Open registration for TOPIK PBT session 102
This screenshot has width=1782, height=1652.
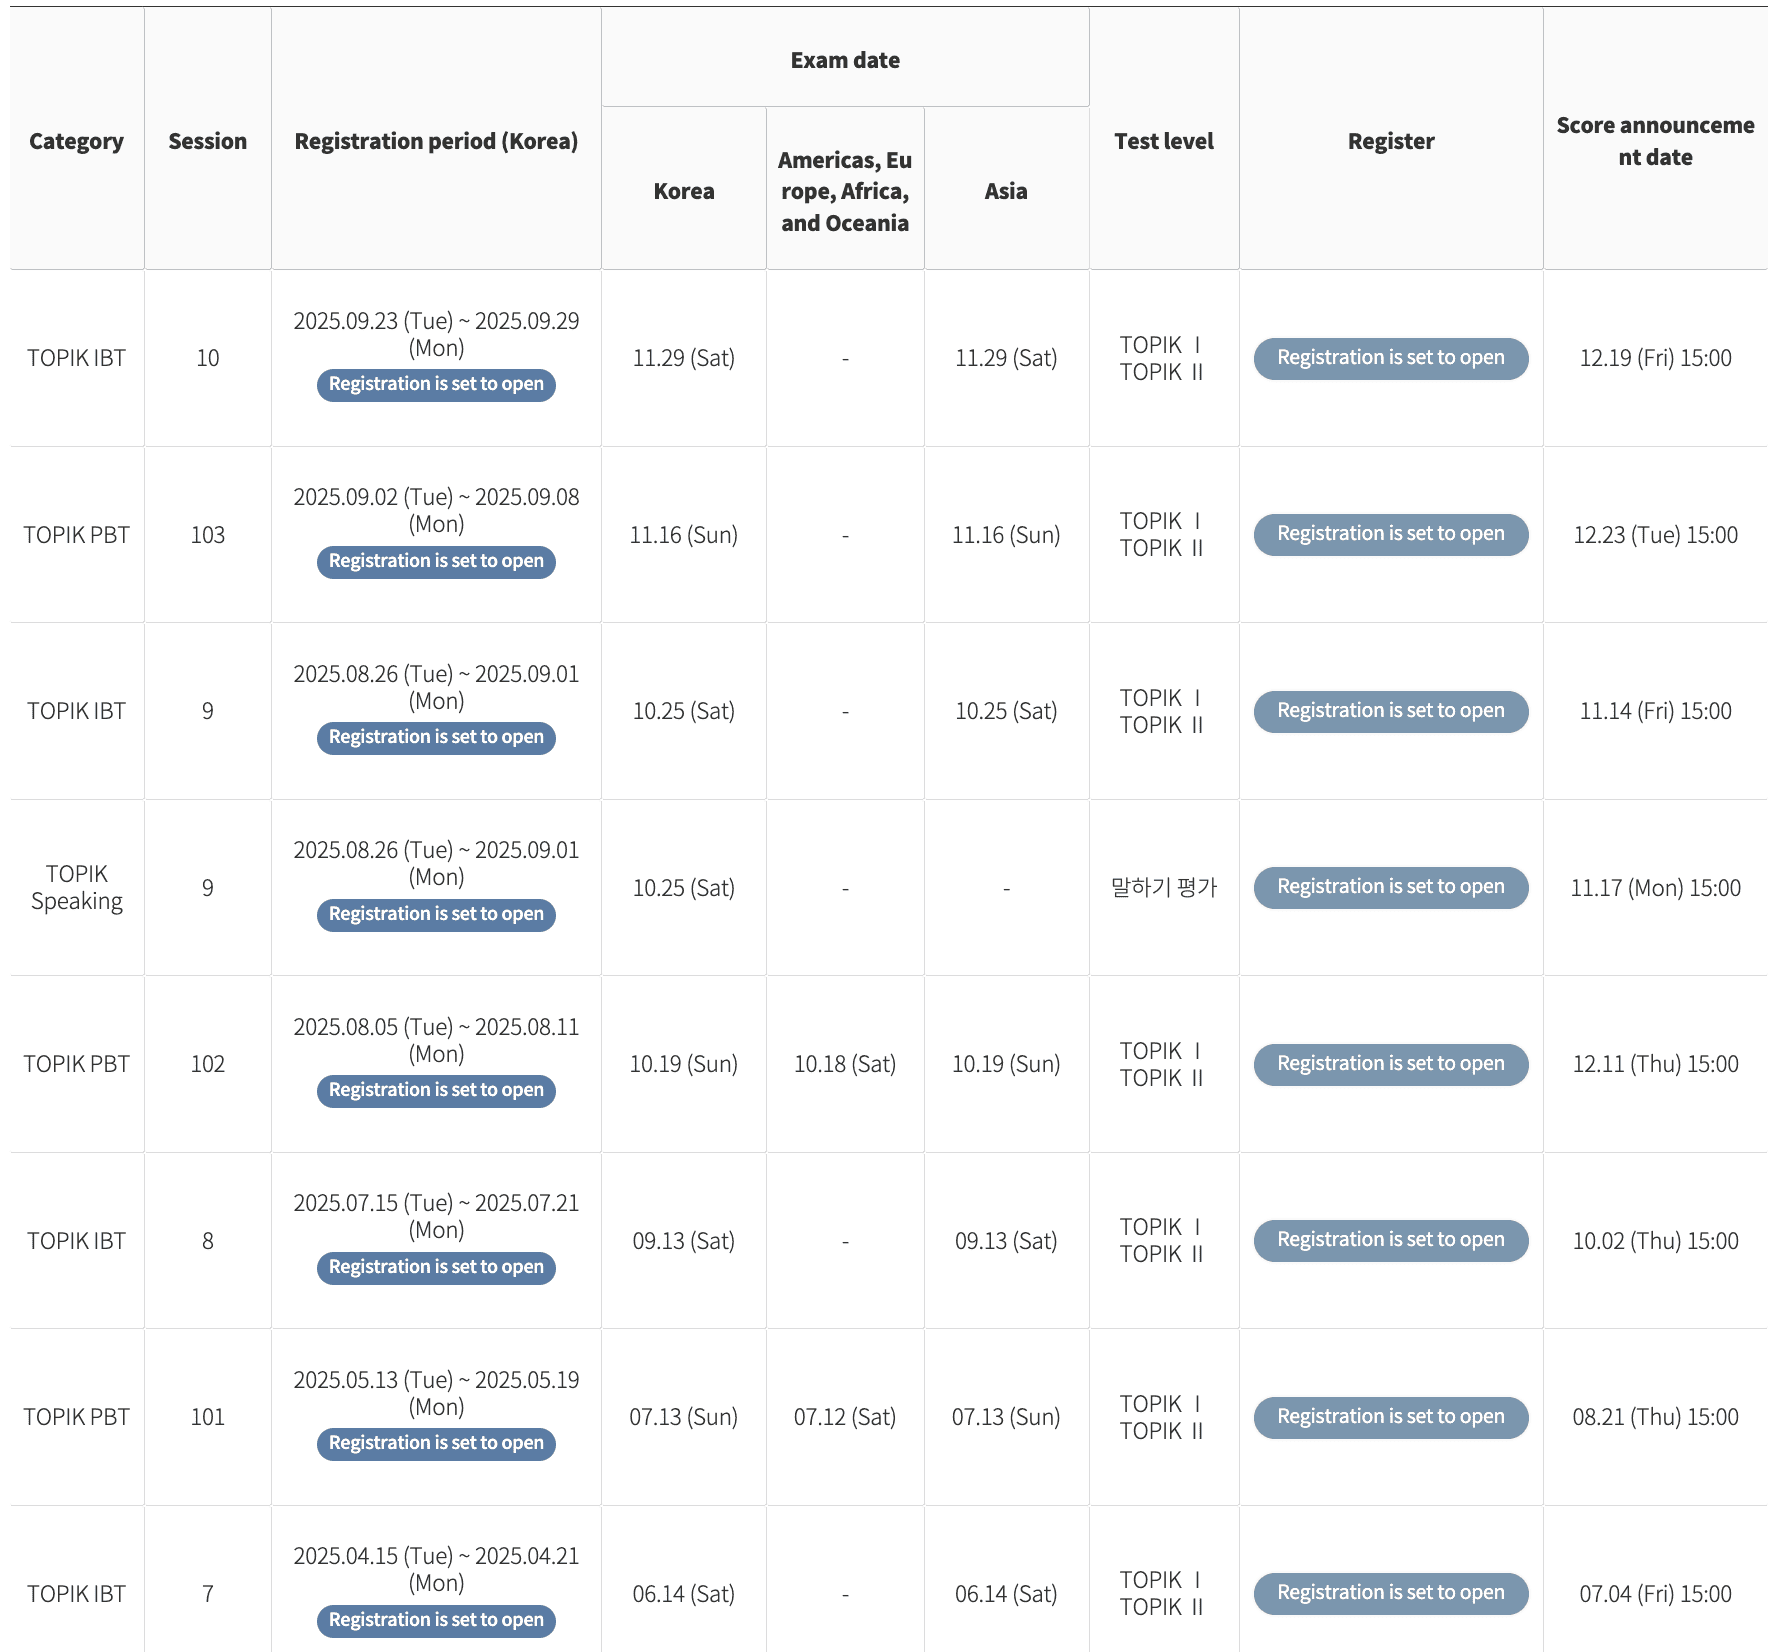(1390, 1064)
